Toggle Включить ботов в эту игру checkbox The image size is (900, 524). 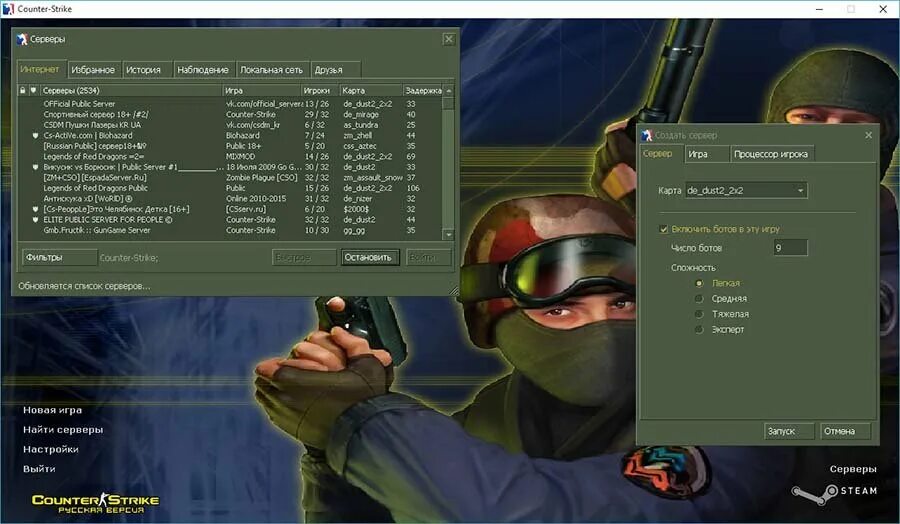tap(664, 229)
